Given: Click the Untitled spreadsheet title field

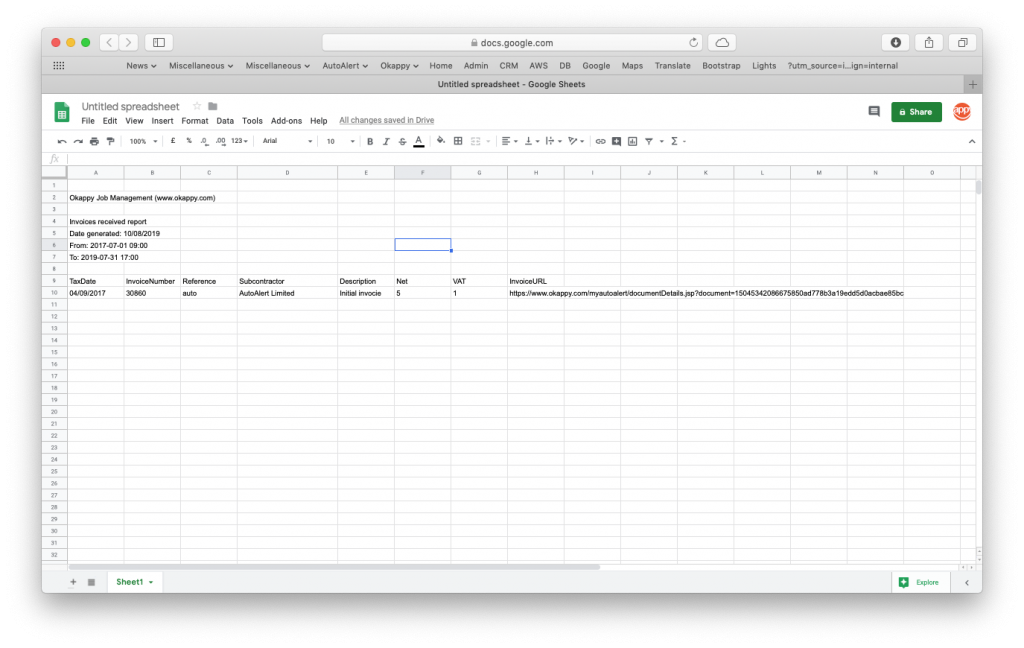Looking at the screenshot, I should [130, 106].
